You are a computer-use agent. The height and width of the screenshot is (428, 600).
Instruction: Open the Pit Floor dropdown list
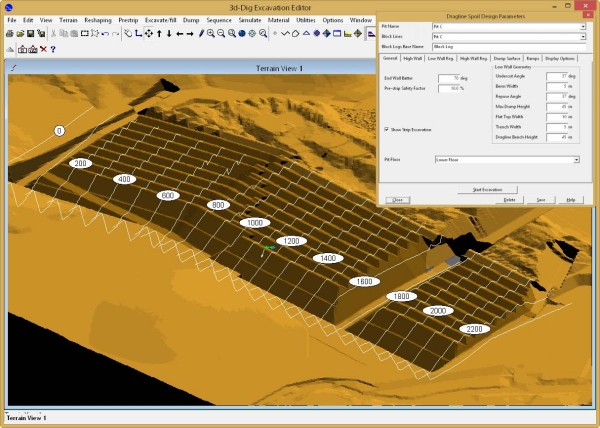click(577, 159)
